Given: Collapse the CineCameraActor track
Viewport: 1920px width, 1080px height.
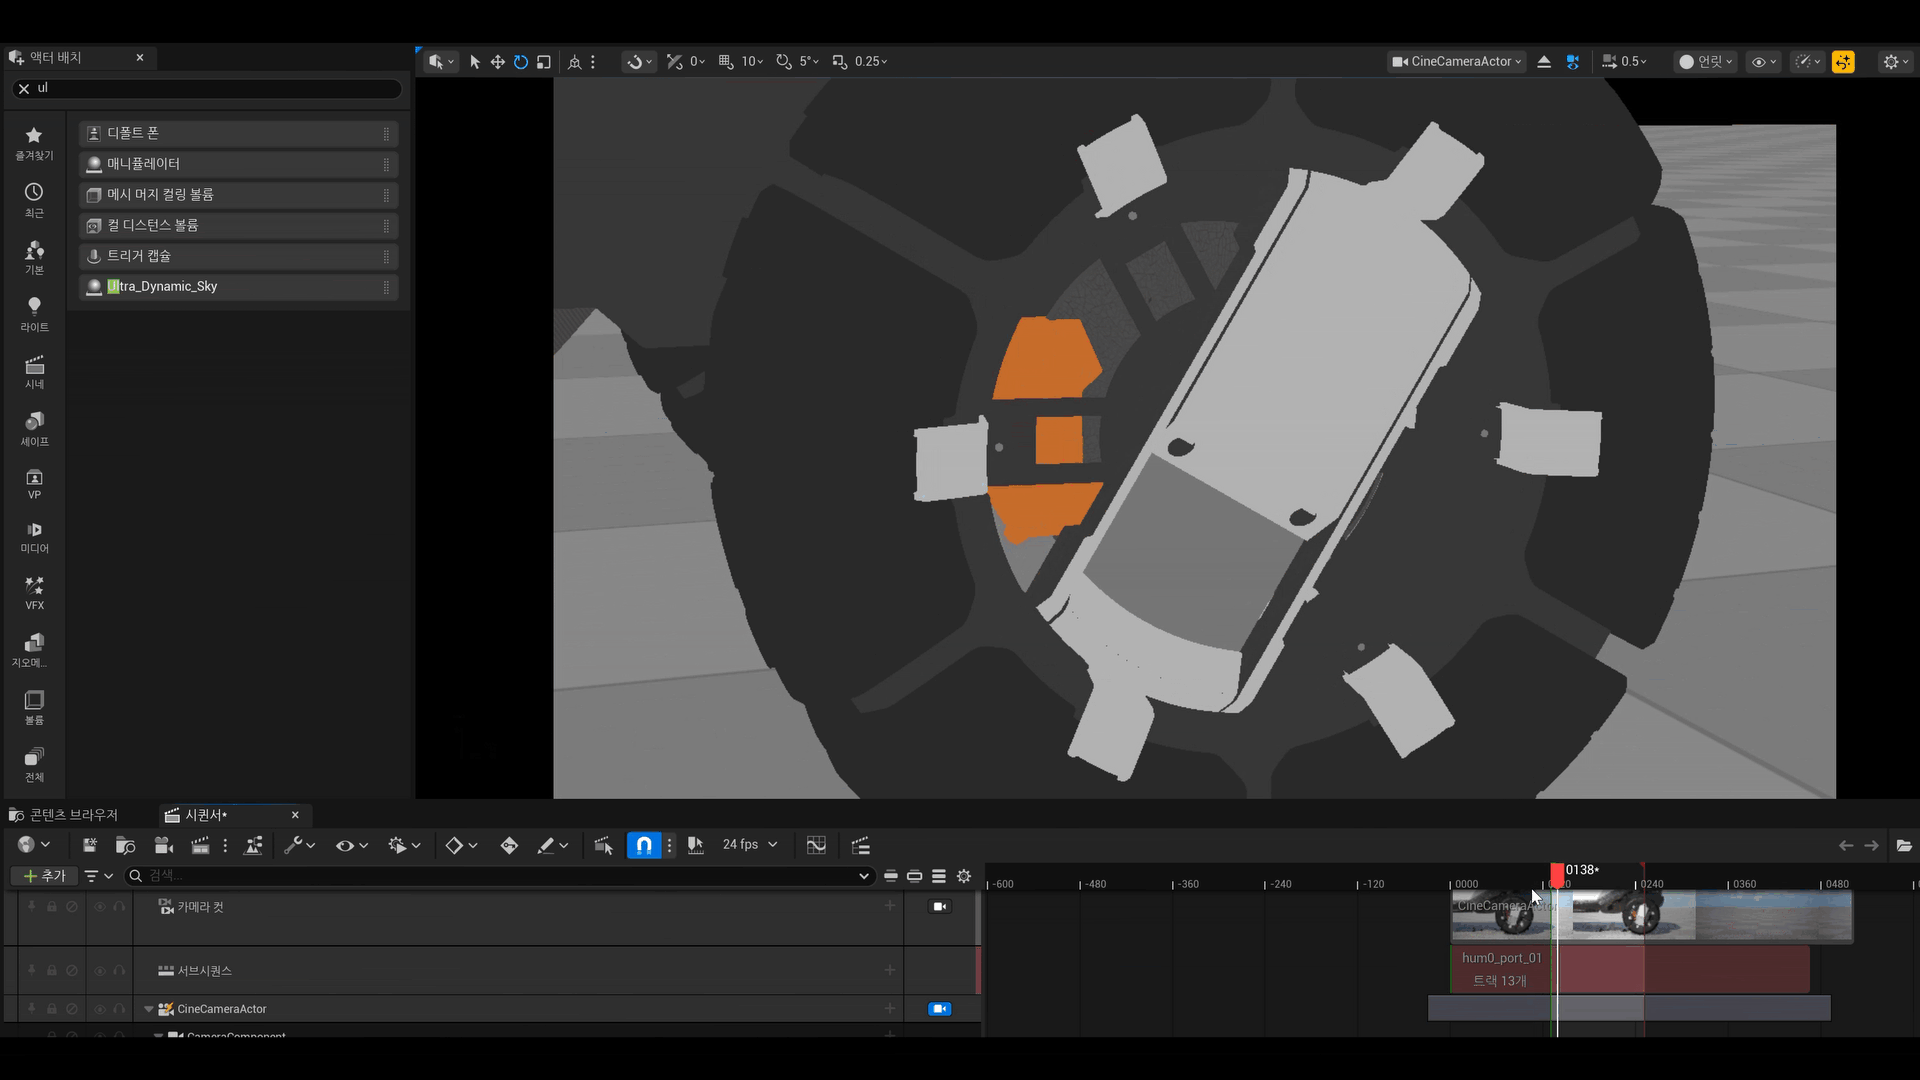Looking at the screenshot, I should (x=149, y=1009).
